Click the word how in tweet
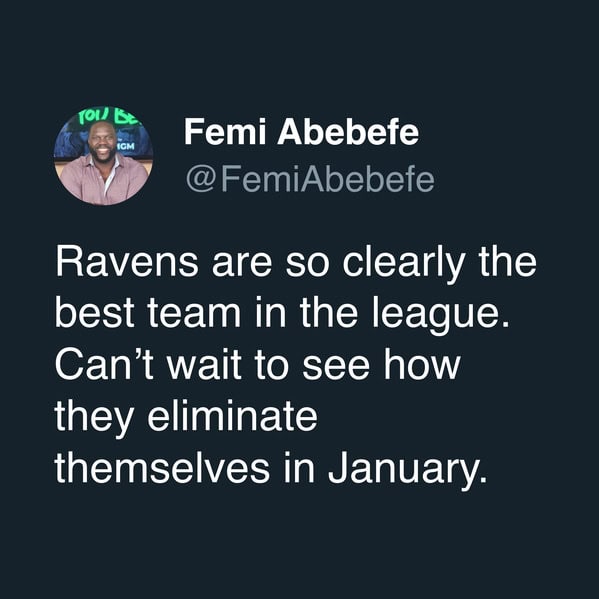The height and width of the screenshot is (599, 599). click(422, 365)
